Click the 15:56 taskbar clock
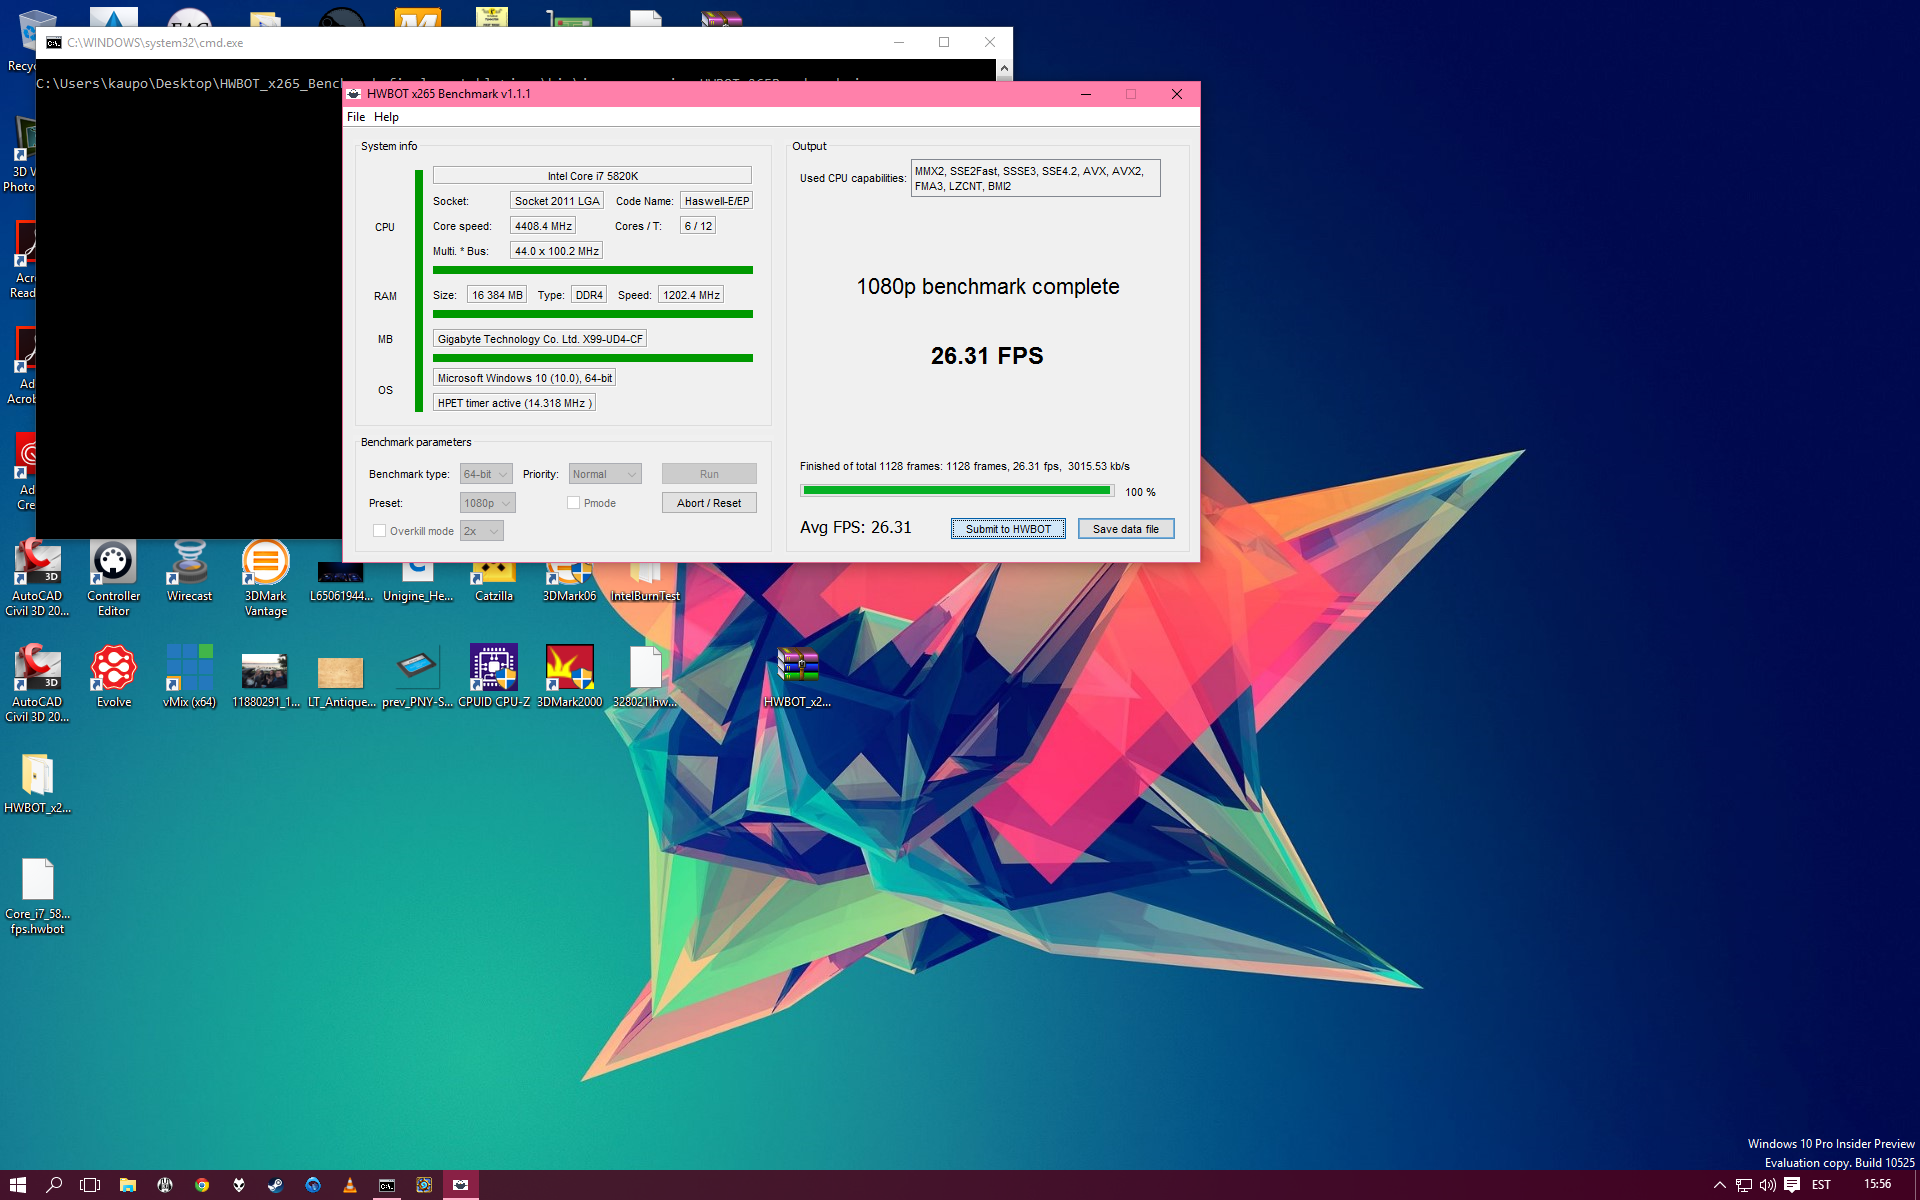 (x=1877, y=1185)
